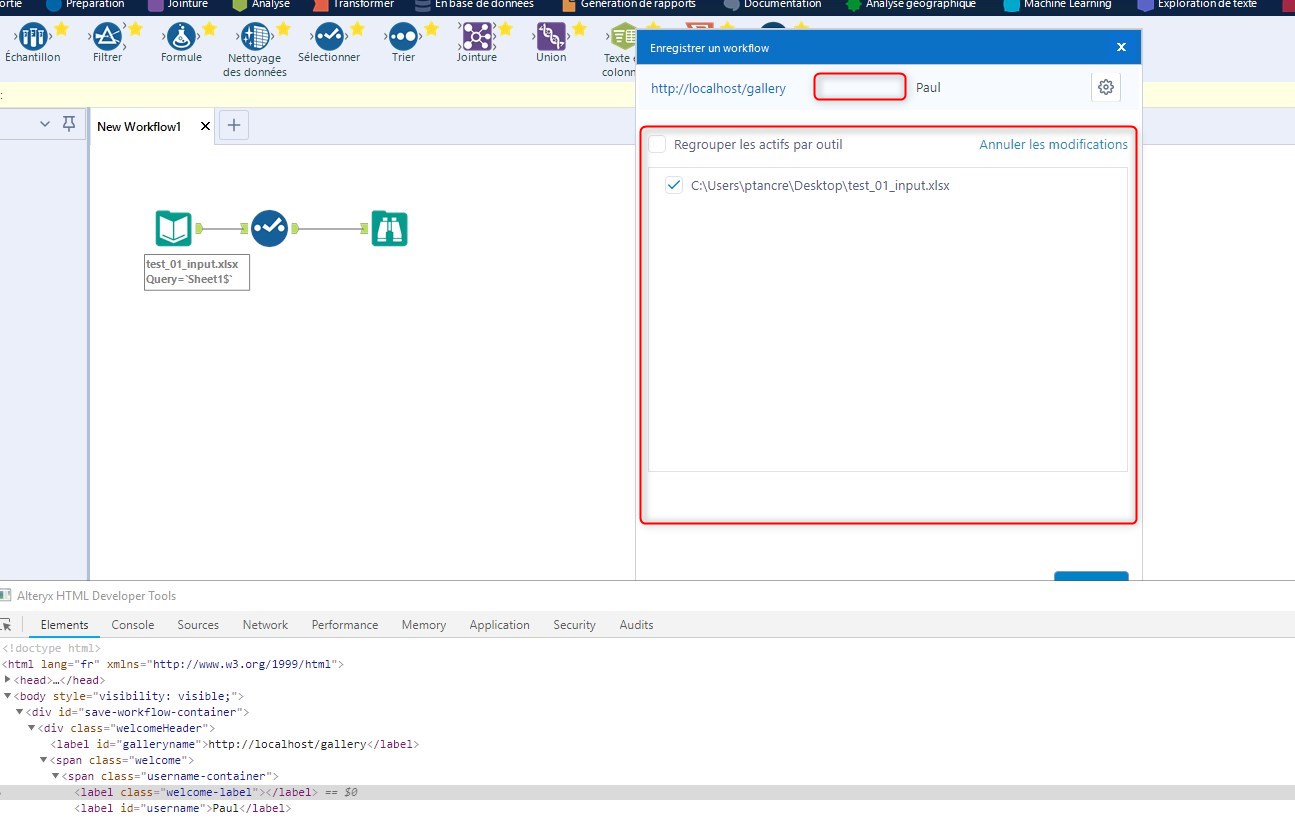Toggle favorite star next to Trier

(431, 29)
